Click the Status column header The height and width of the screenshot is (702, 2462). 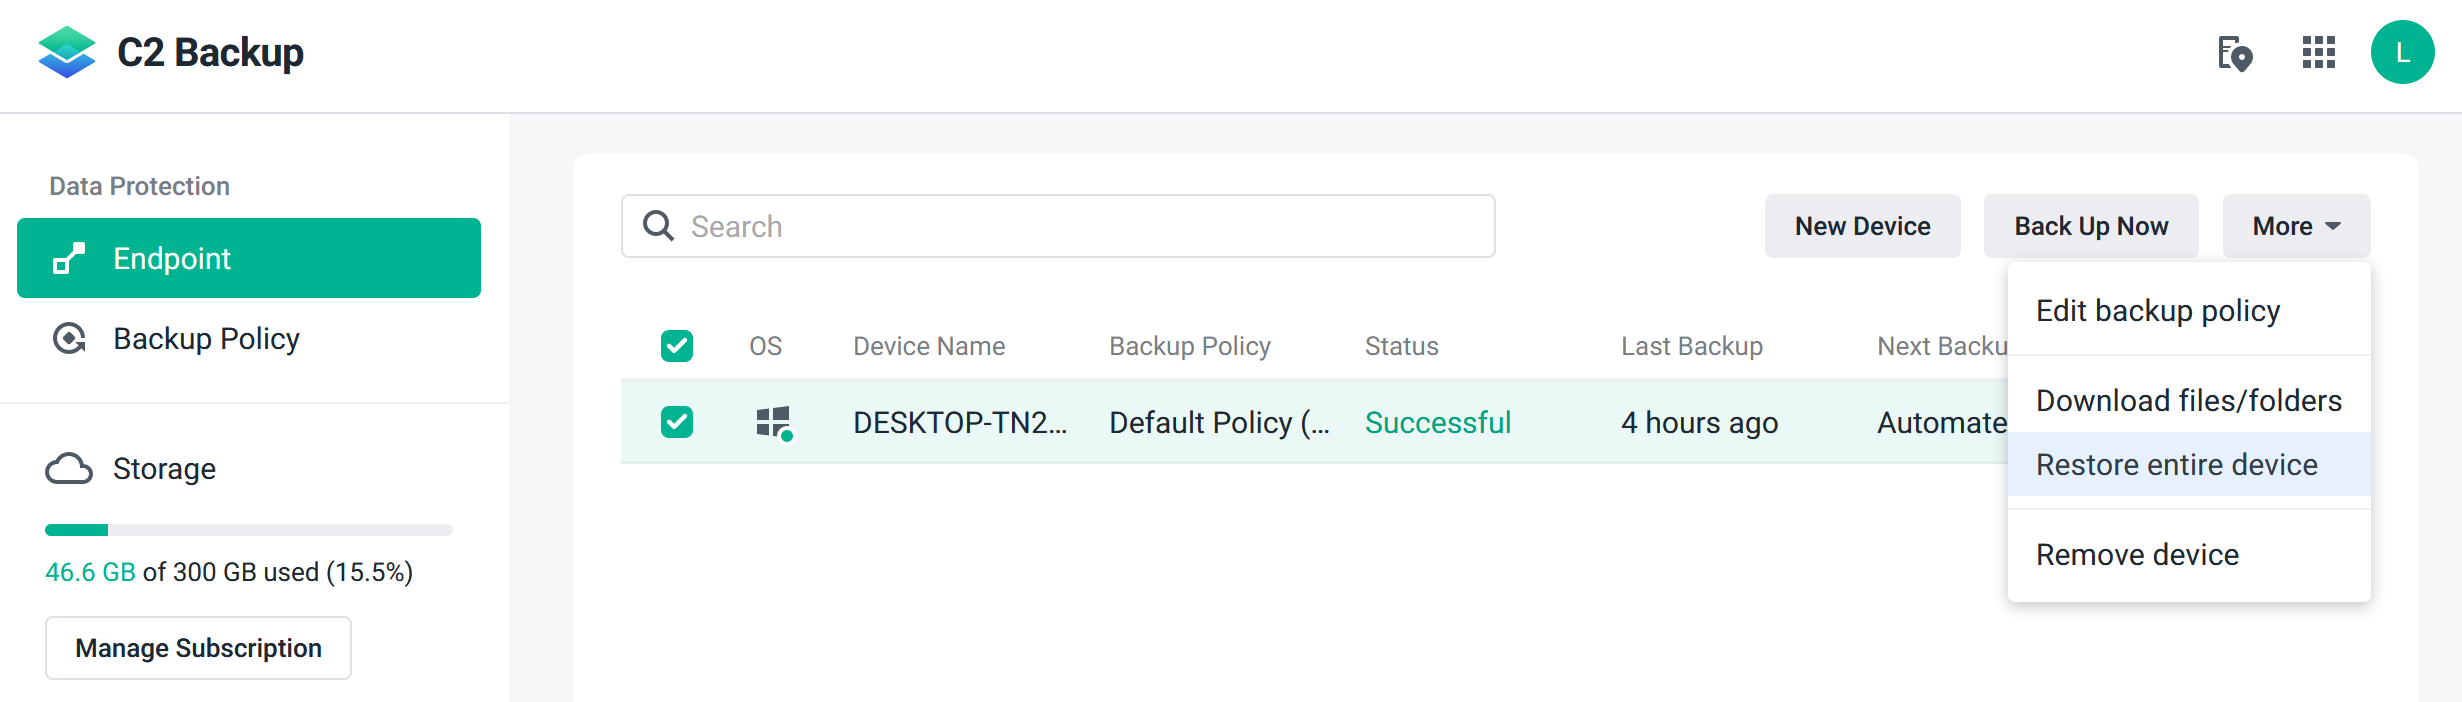pos(1402,346)
